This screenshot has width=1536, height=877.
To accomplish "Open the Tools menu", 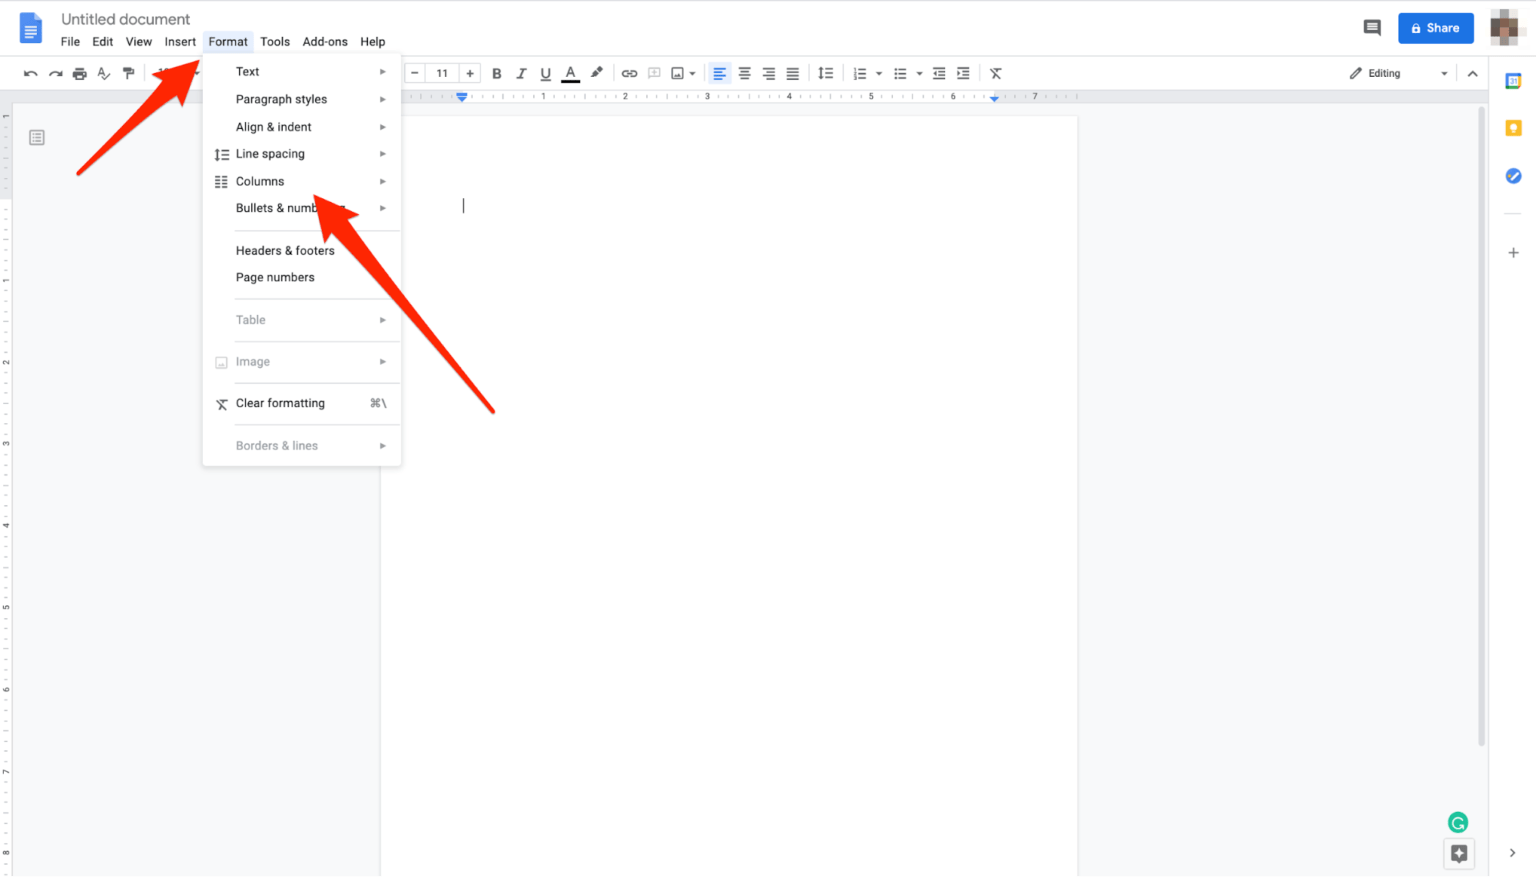I will point(275,41).
